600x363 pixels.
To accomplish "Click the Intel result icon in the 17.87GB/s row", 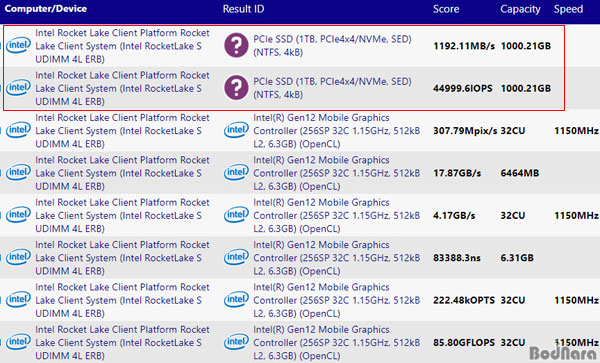I will (x=236, y=173).
